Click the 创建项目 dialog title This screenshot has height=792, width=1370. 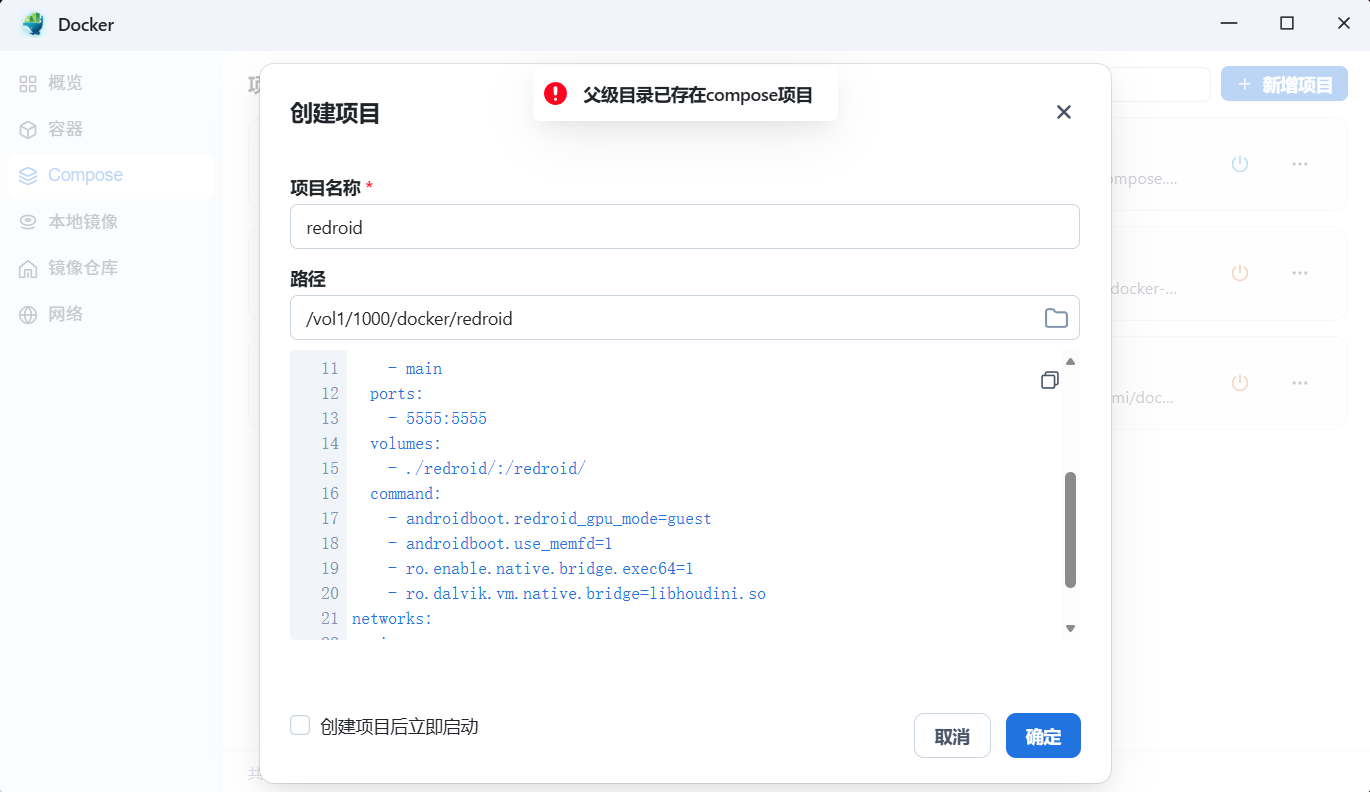tap(335, 113)
